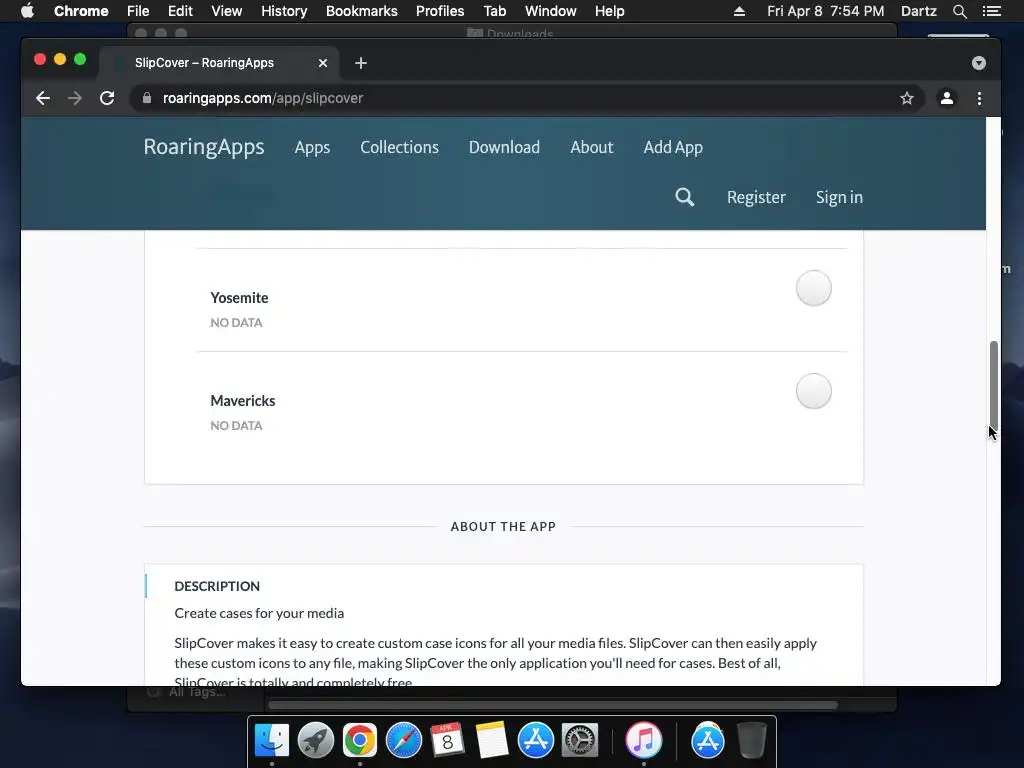Open Finder from the Dock
The width and height of the screenshot is (1024, 768).
pyautogui.click(x=272, y=740)
